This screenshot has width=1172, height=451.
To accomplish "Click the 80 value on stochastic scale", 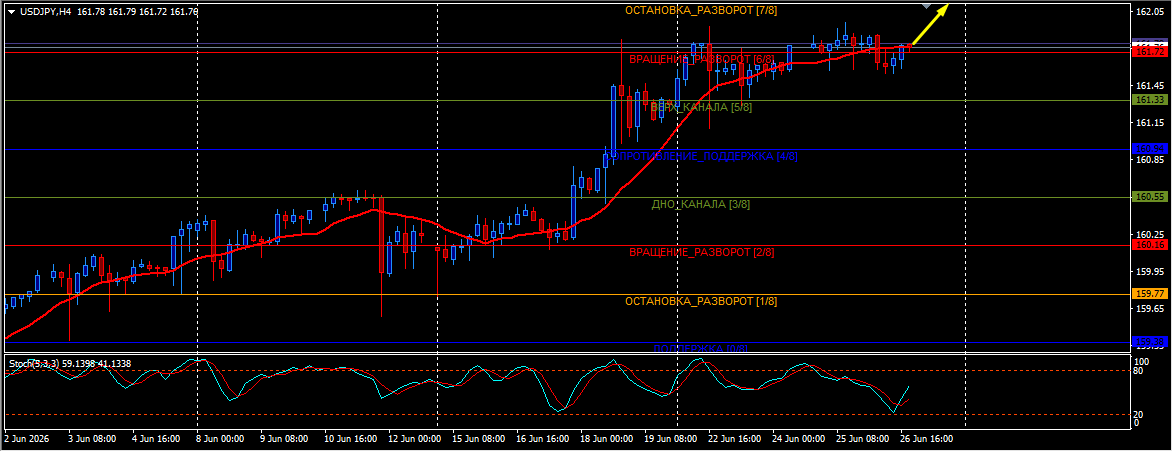I will [x=1139, y=370].
